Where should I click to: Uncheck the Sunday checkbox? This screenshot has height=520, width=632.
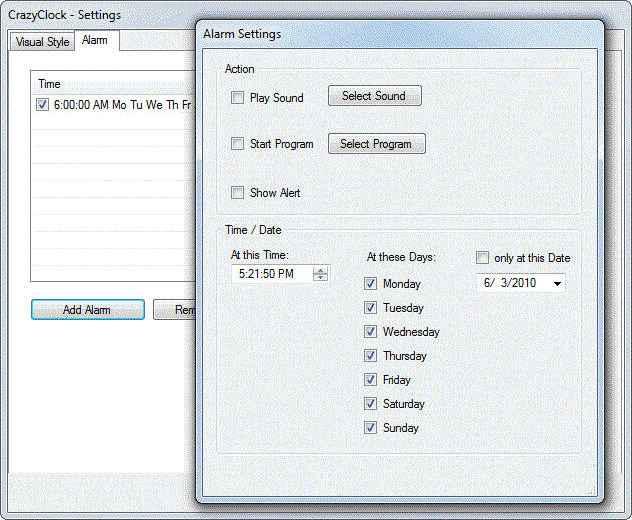click(x=370, y=428)
